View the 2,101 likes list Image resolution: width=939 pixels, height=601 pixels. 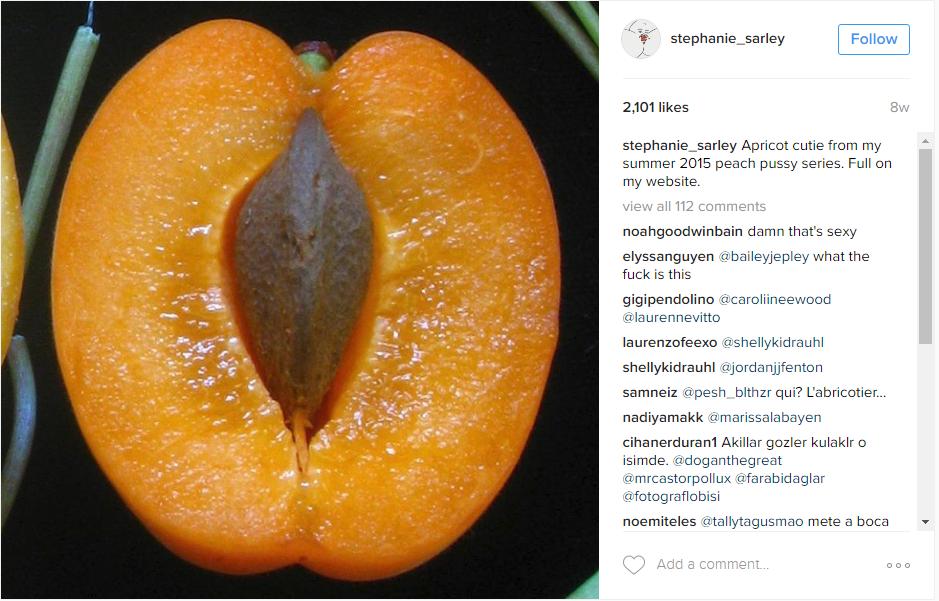tap(655, 108)
